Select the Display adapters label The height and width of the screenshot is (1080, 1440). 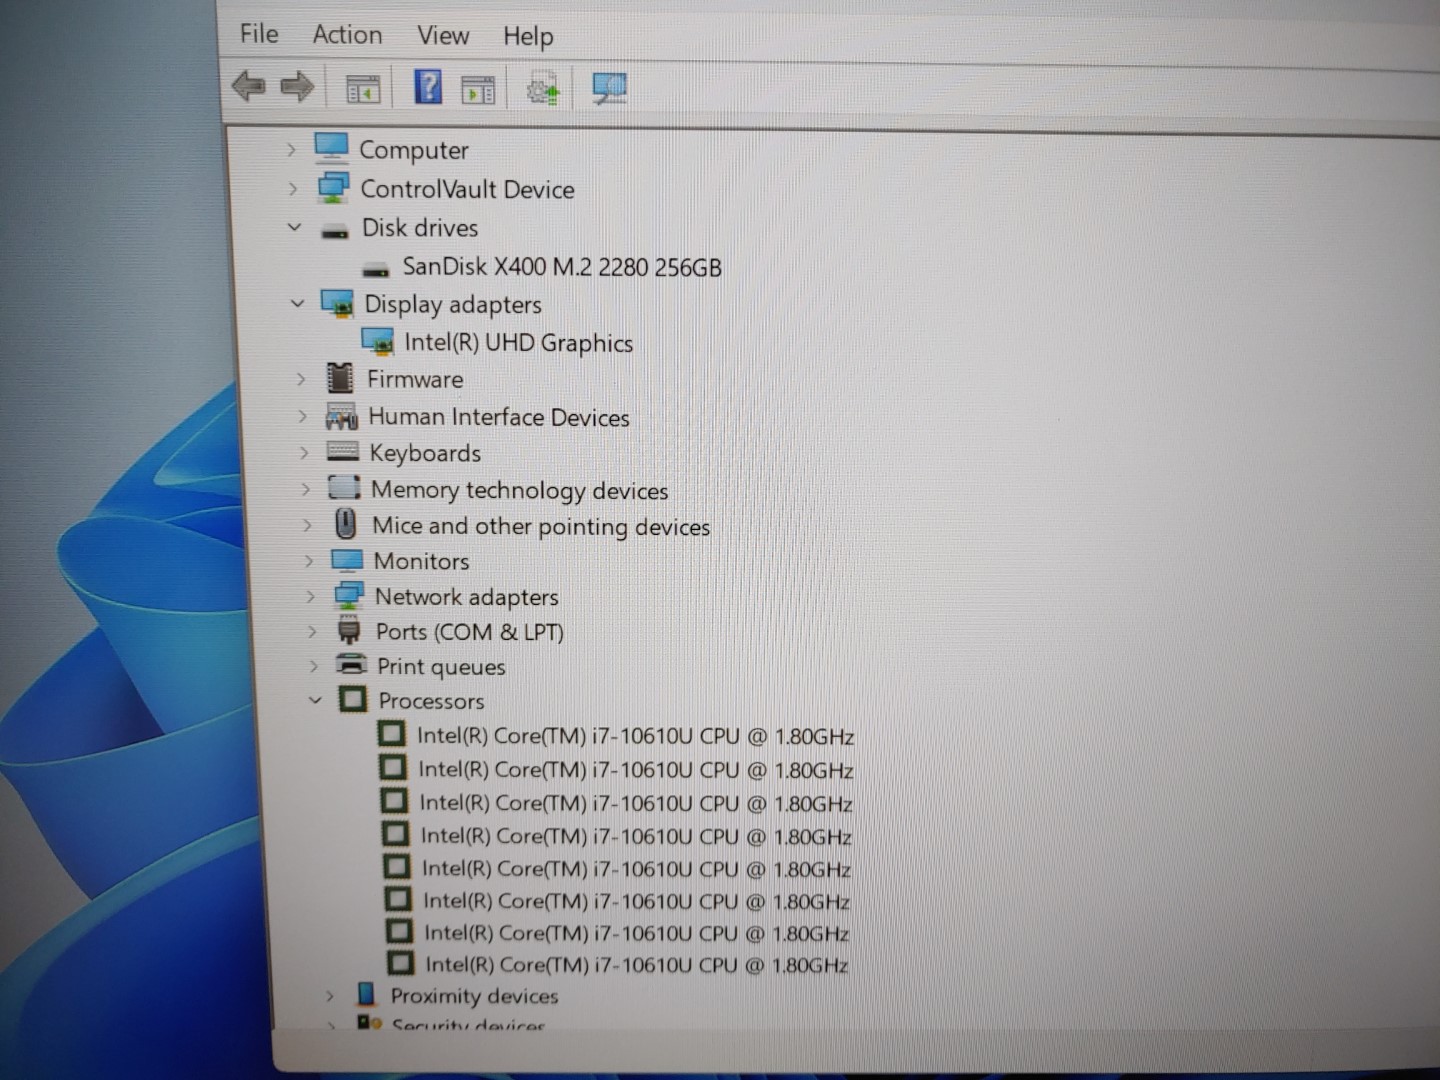click(453, 304)
